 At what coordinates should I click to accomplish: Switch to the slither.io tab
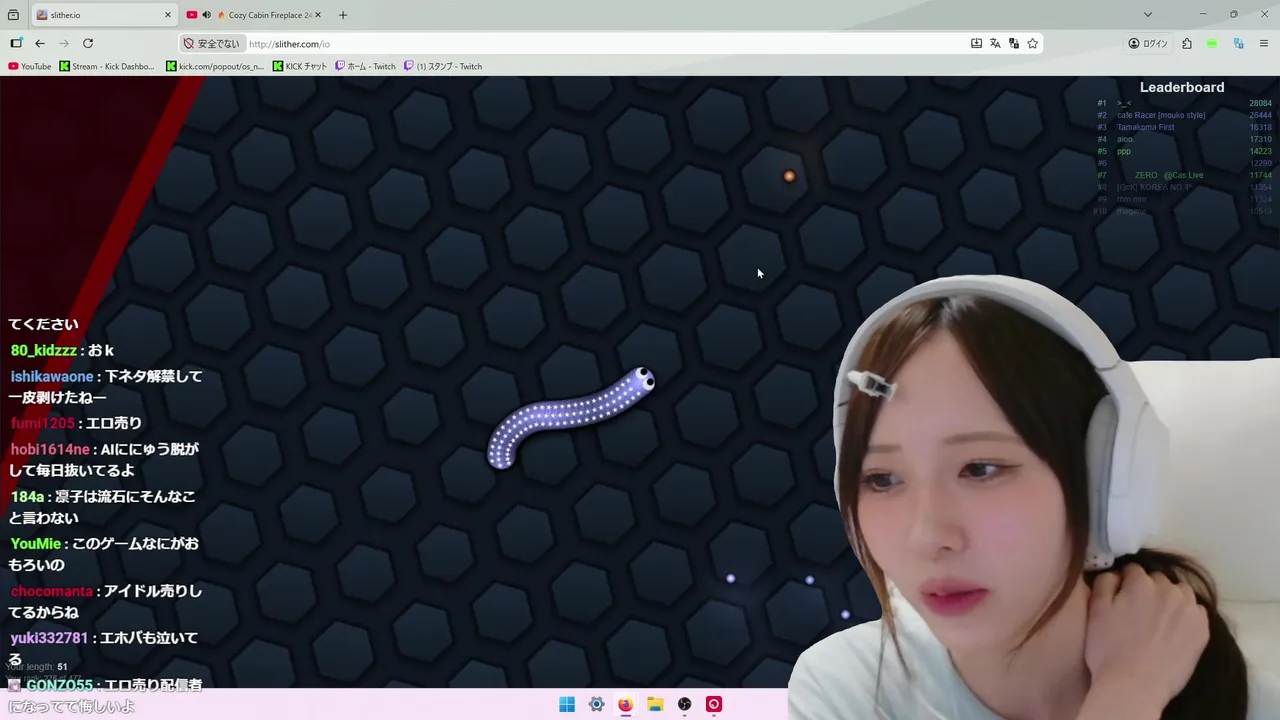pos(103,15)
